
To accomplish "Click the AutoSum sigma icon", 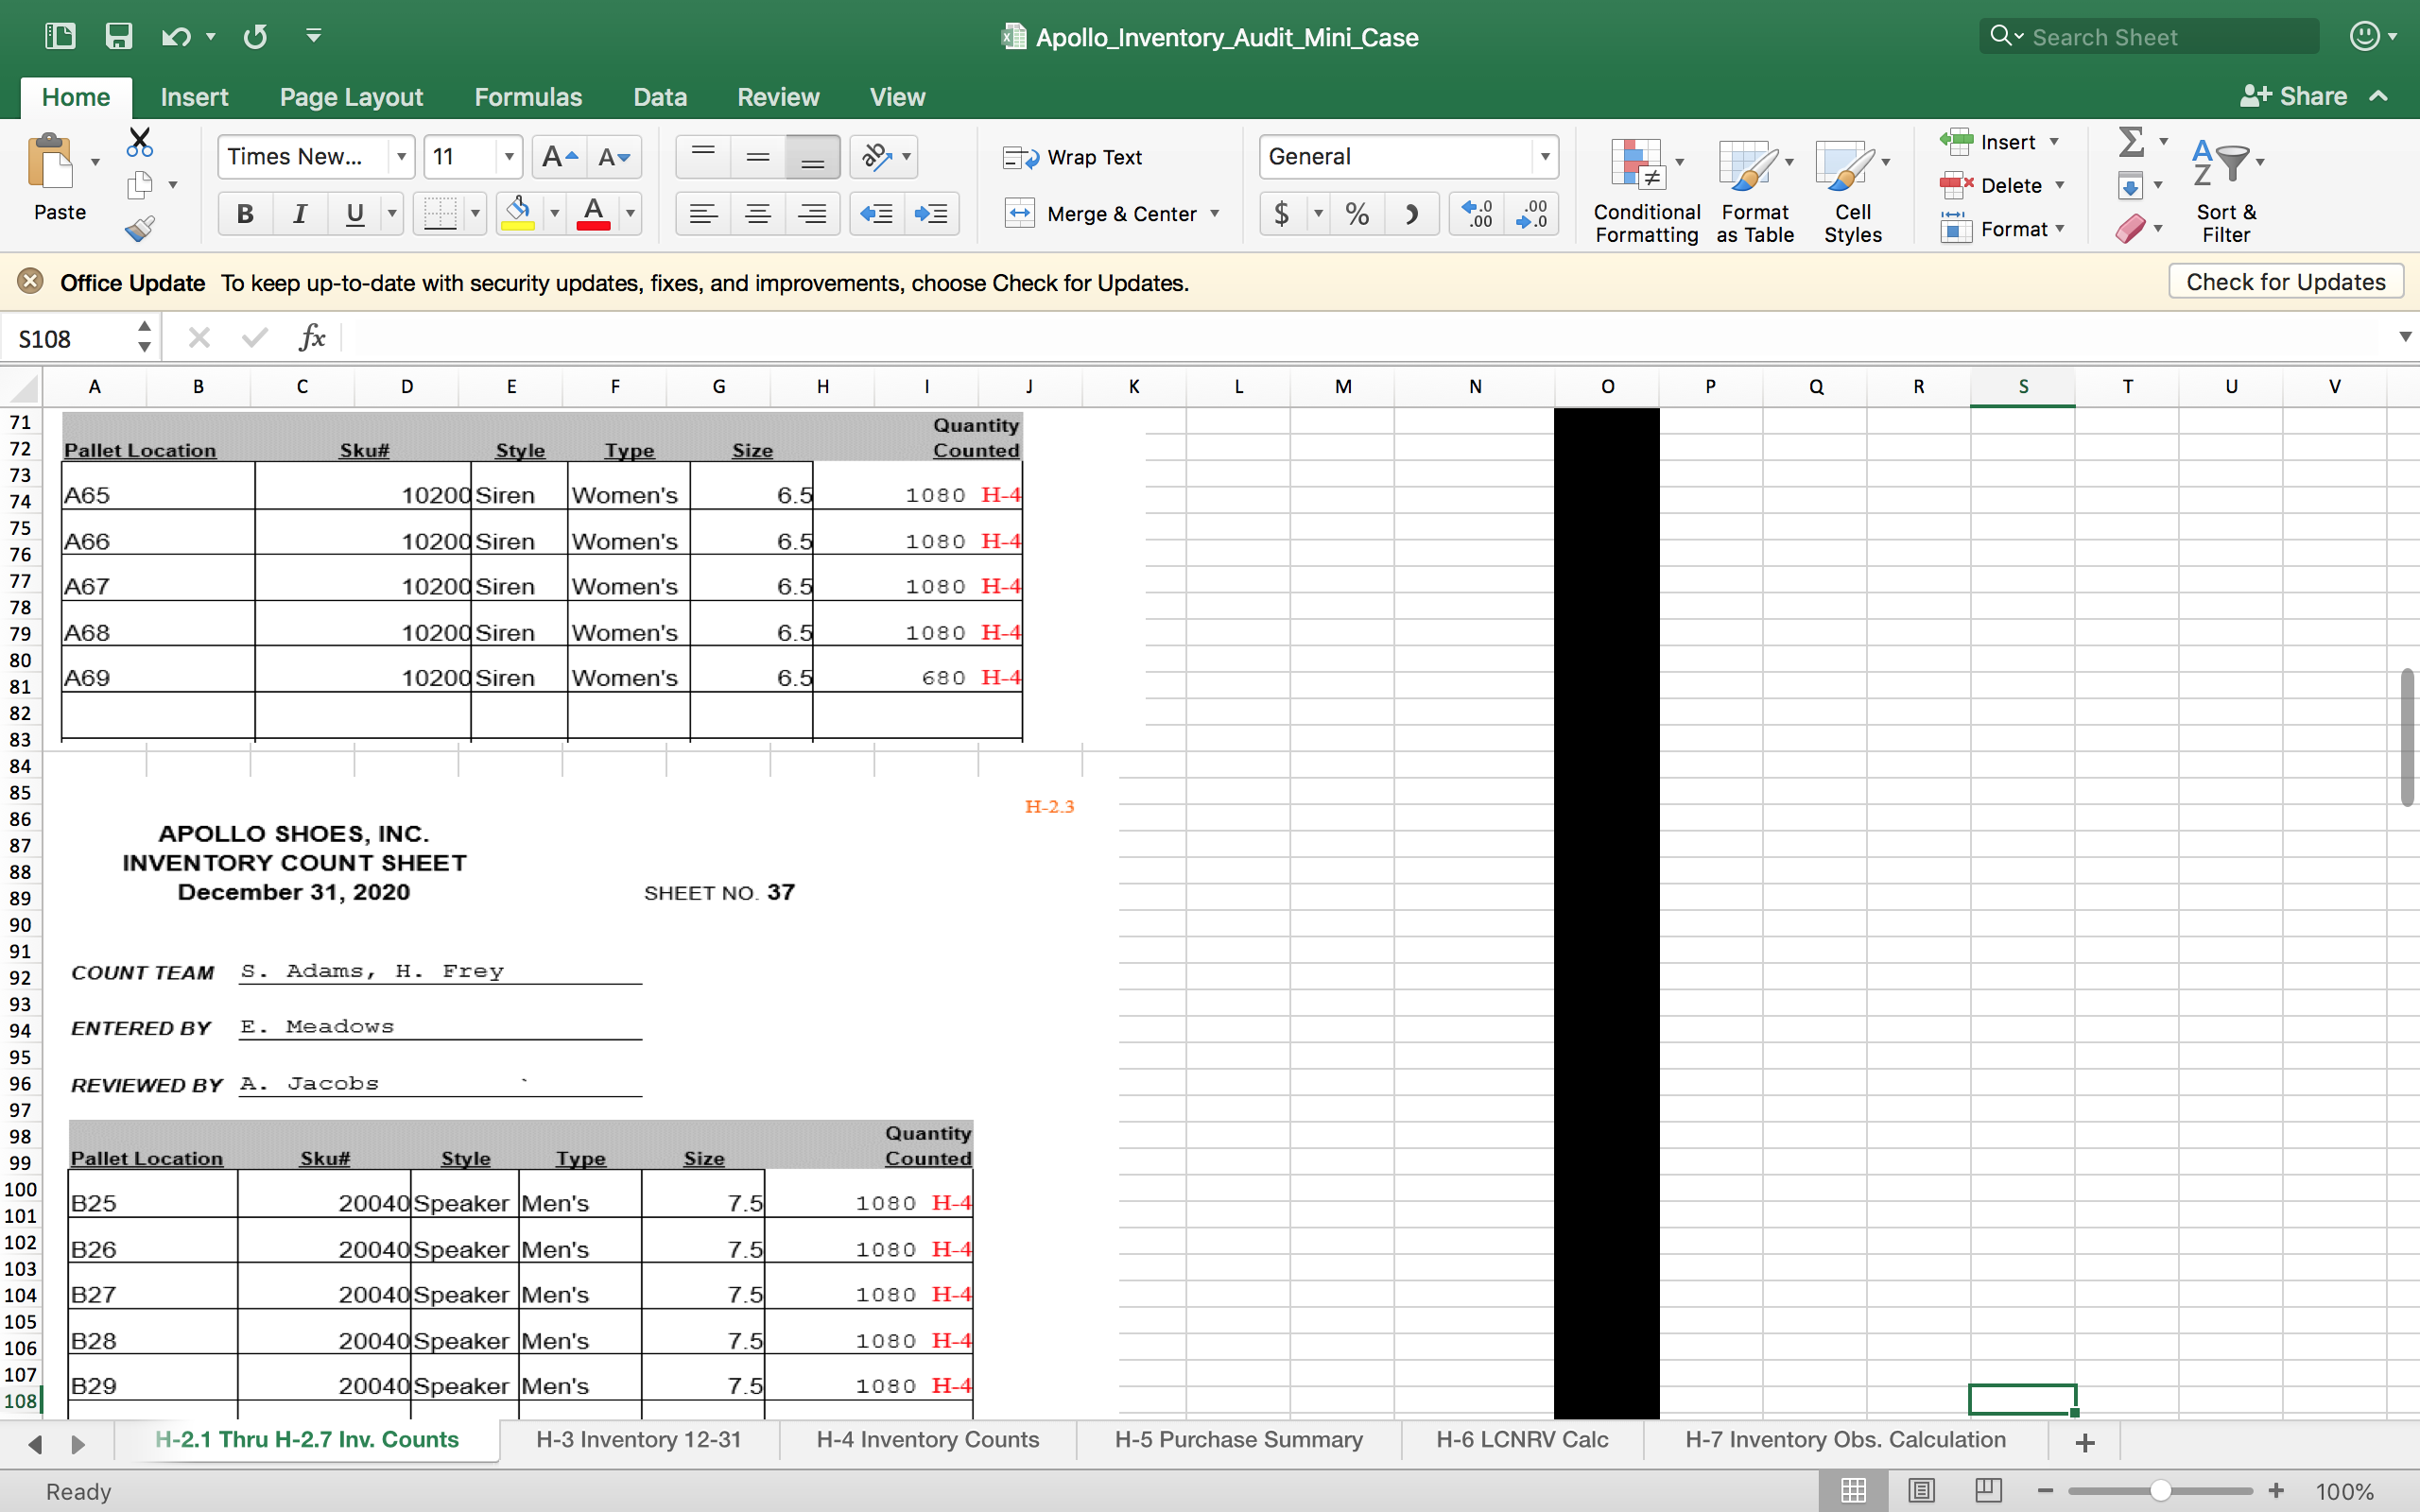I will 2131,142.
